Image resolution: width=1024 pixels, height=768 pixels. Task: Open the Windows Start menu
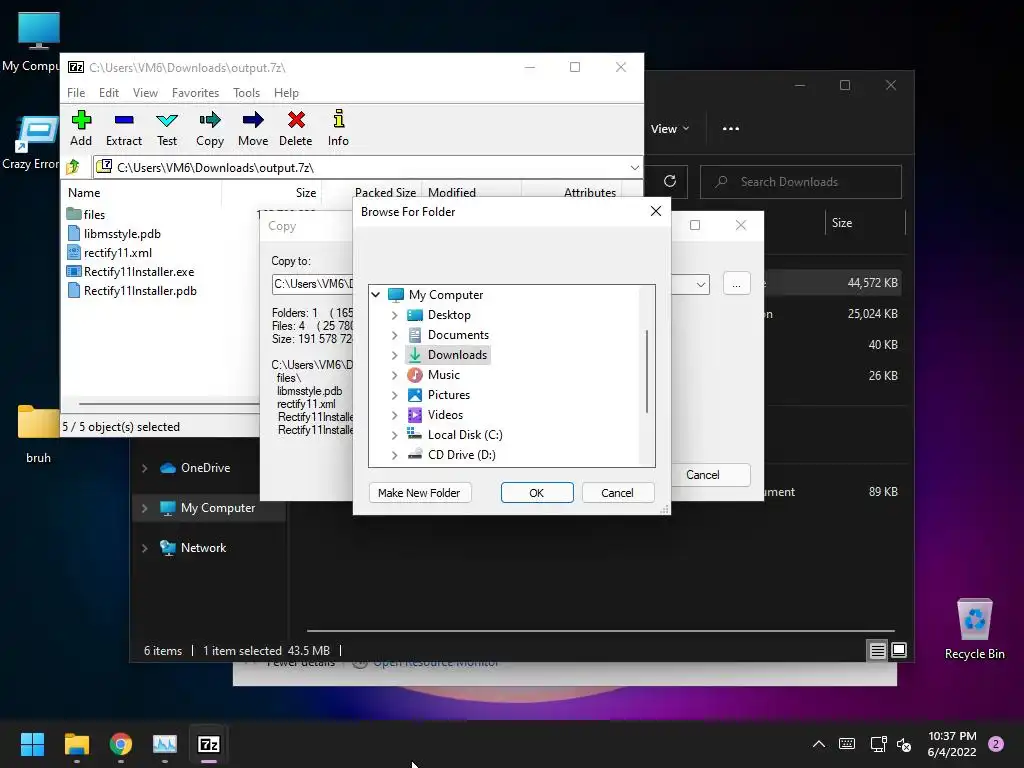(32, 744)
